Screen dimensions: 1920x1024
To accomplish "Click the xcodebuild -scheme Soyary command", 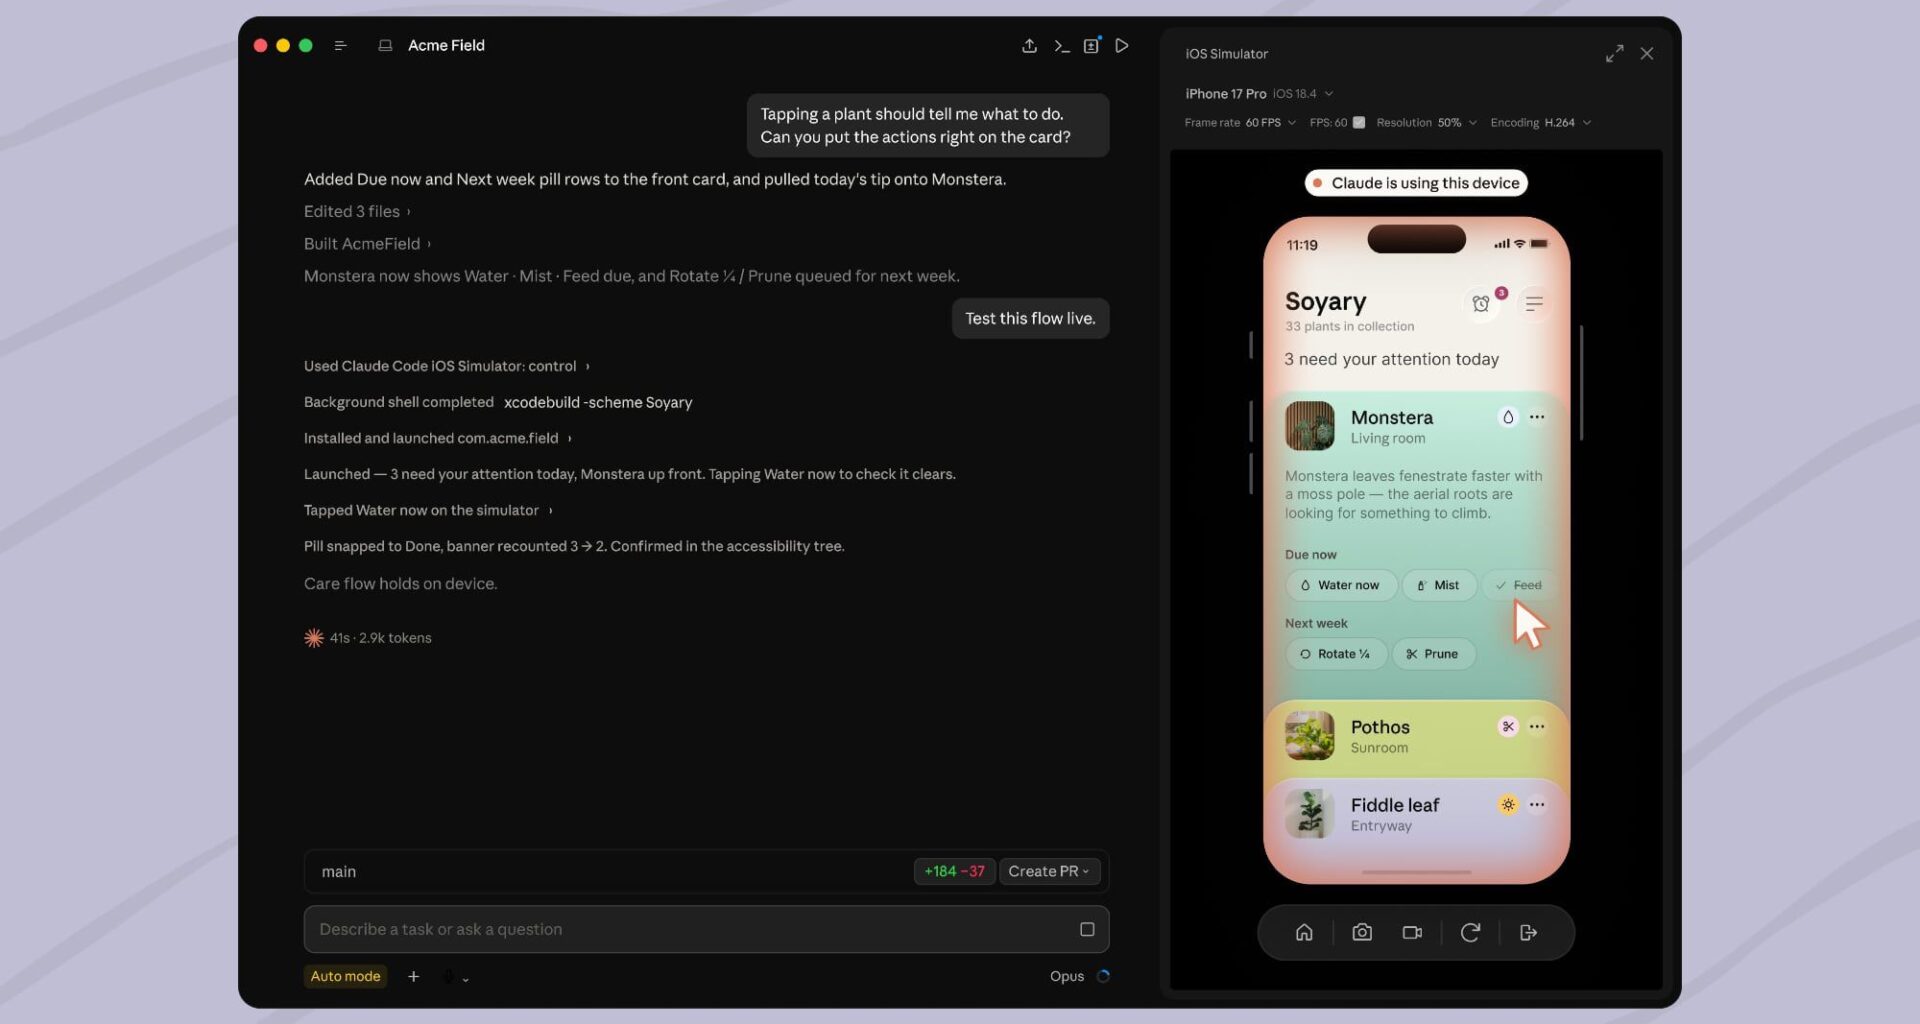I will pos(598,402).
